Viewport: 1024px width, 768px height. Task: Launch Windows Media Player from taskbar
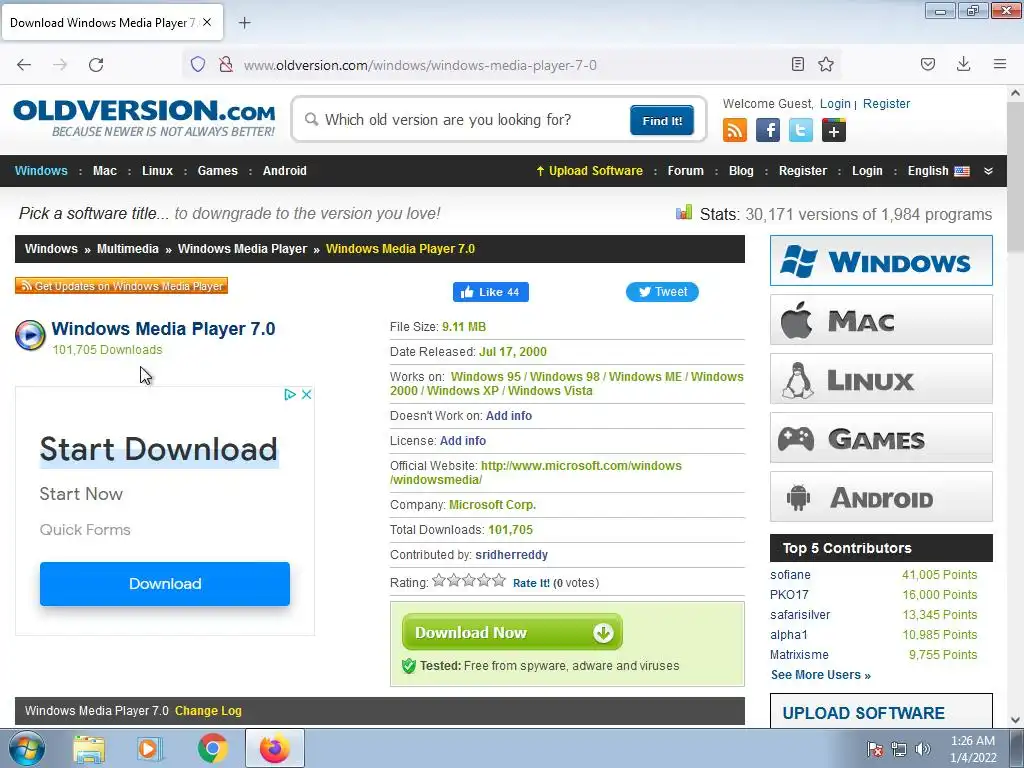click(x=149, y=748)
